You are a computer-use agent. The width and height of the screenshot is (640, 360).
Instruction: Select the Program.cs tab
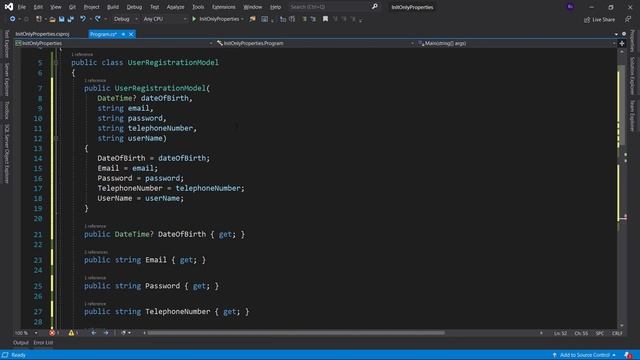coord(103,34)
